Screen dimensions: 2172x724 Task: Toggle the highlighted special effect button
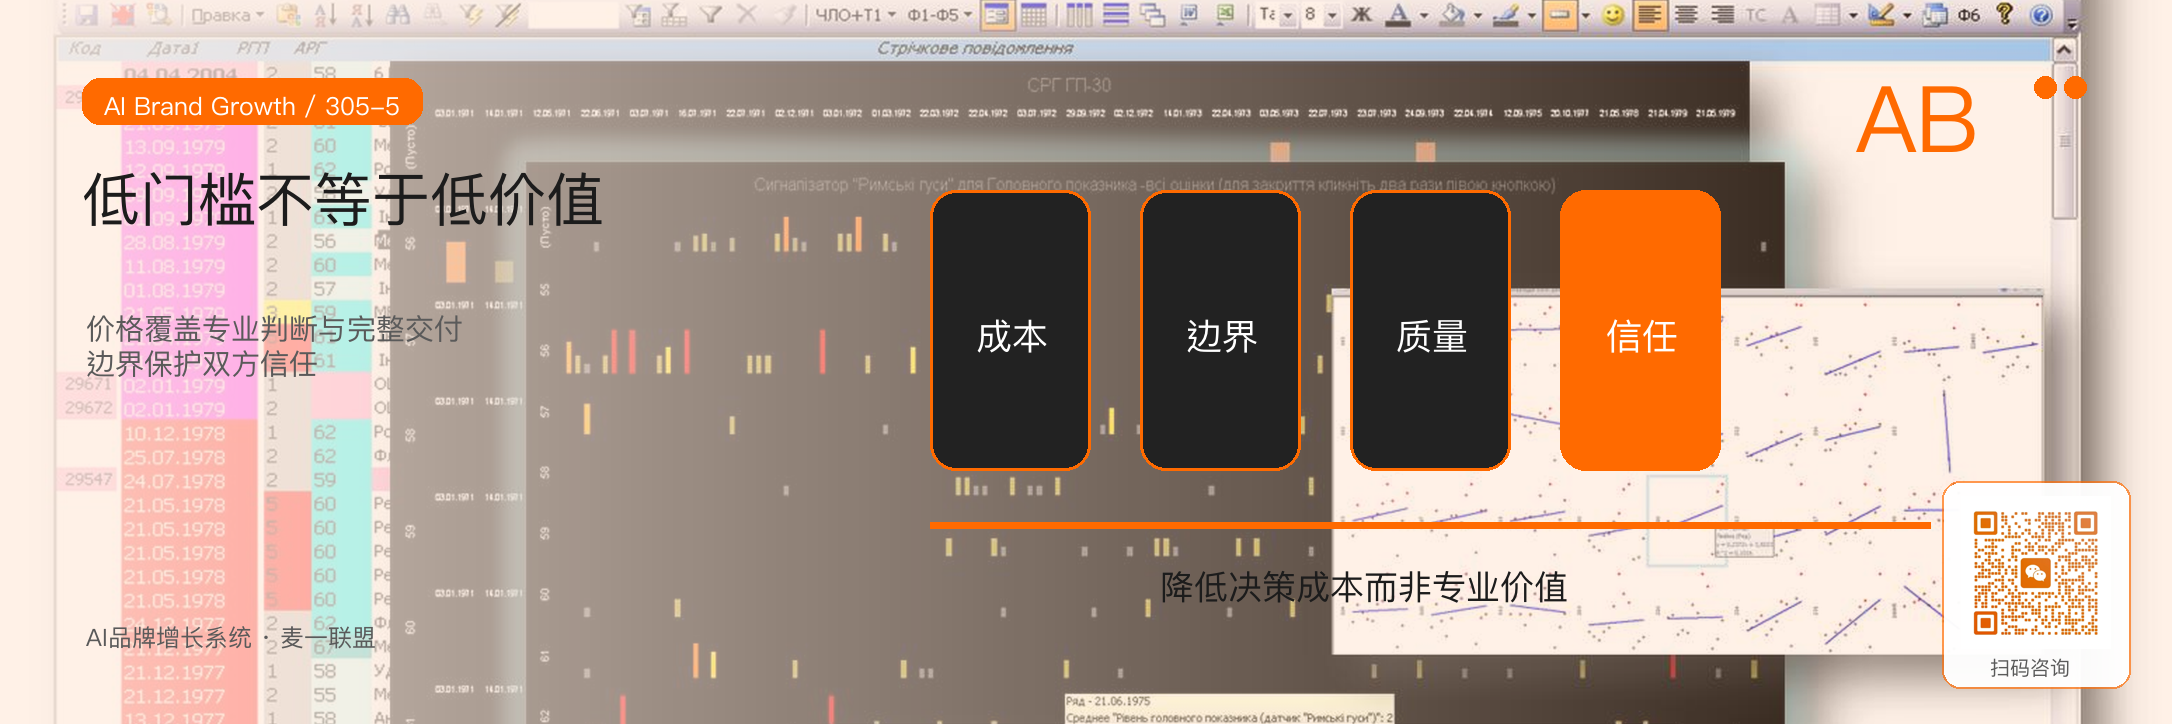[1560, 15]
